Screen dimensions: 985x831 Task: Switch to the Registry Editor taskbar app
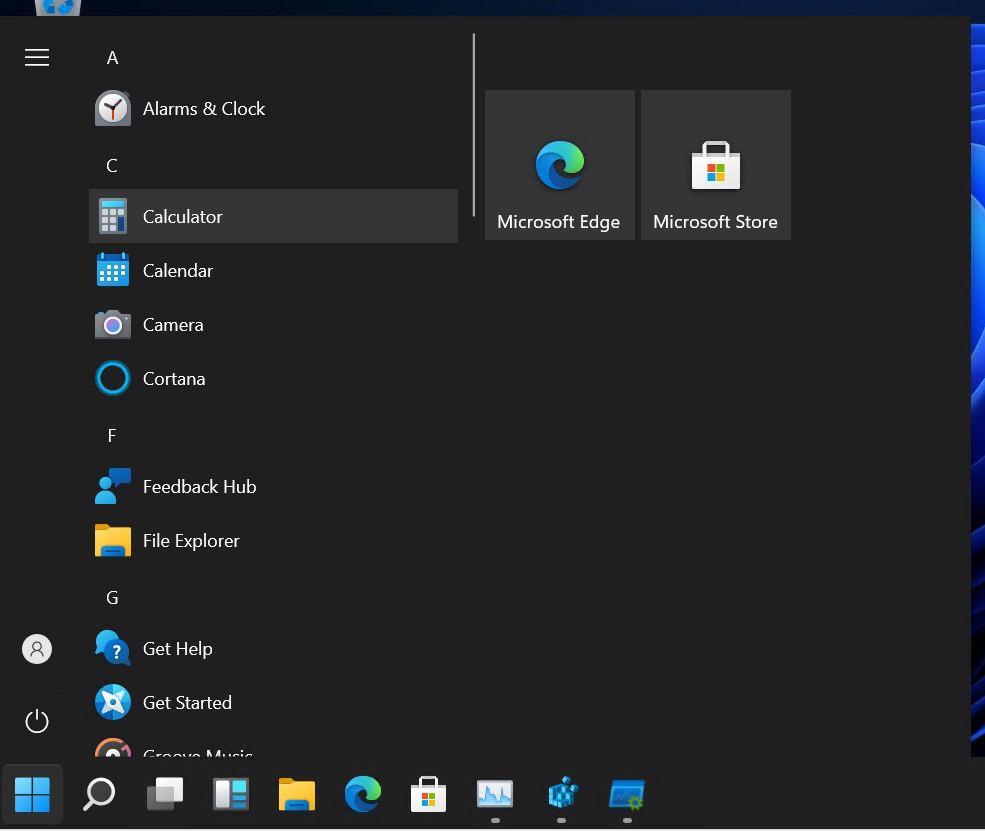(x=562, y=794)
